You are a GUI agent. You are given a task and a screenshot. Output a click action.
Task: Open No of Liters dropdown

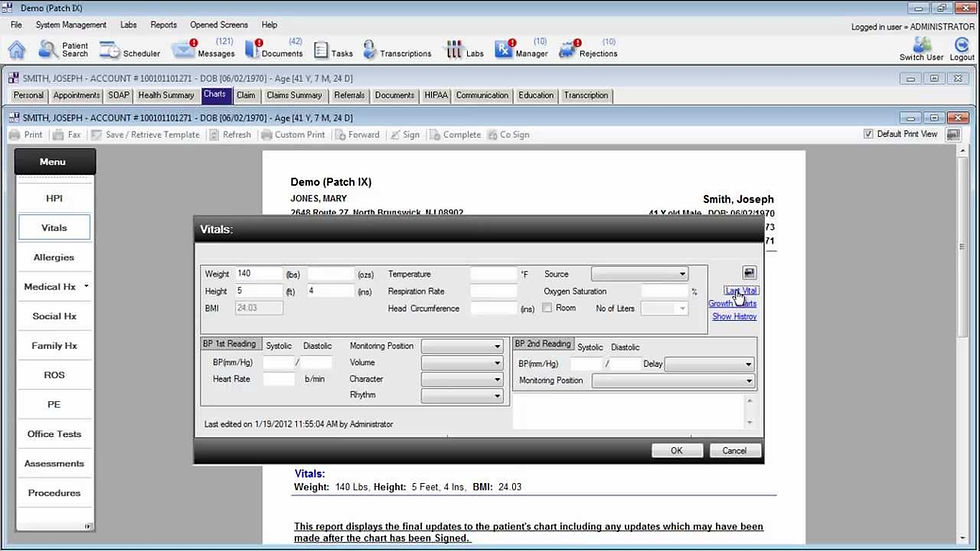point(664,309)
